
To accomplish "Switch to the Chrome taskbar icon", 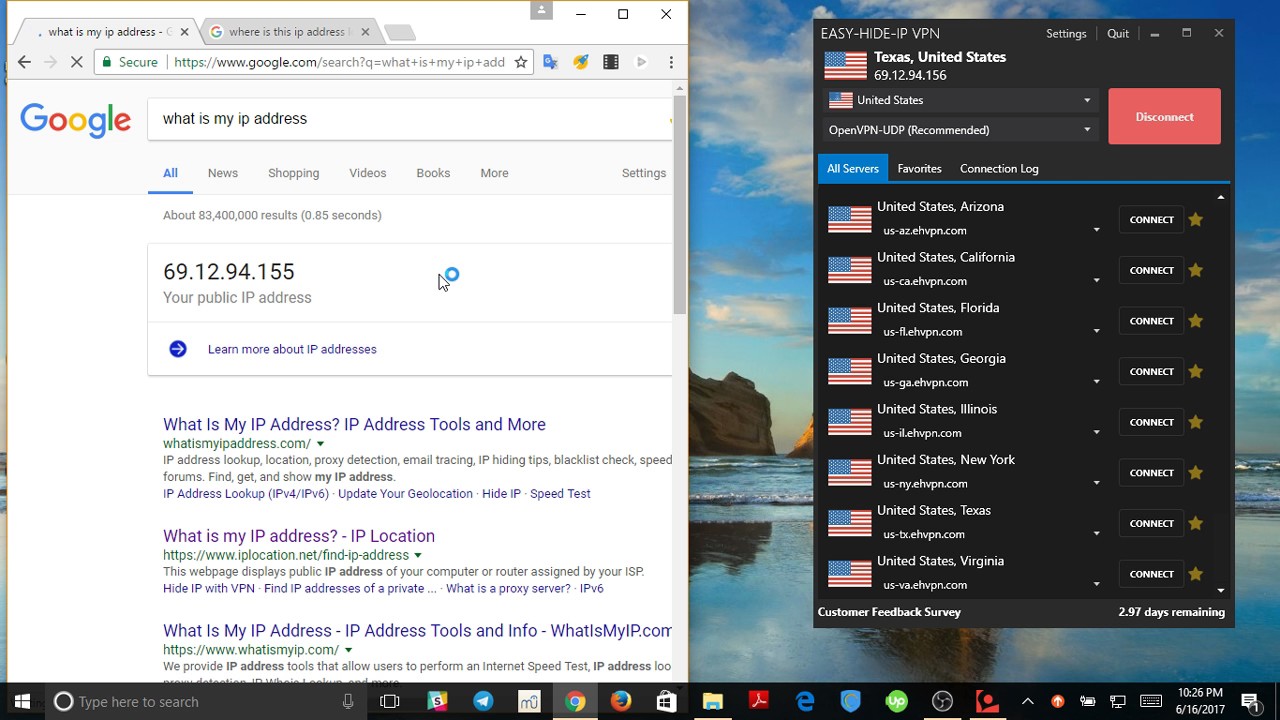I will [575, 701].
